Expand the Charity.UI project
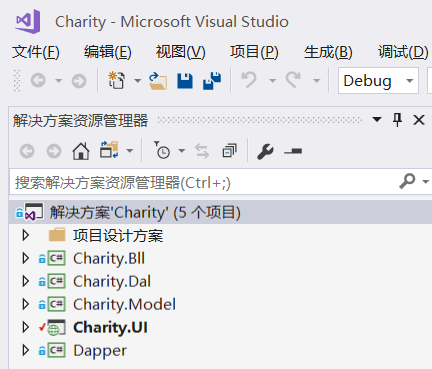 (x=26, y=327)
